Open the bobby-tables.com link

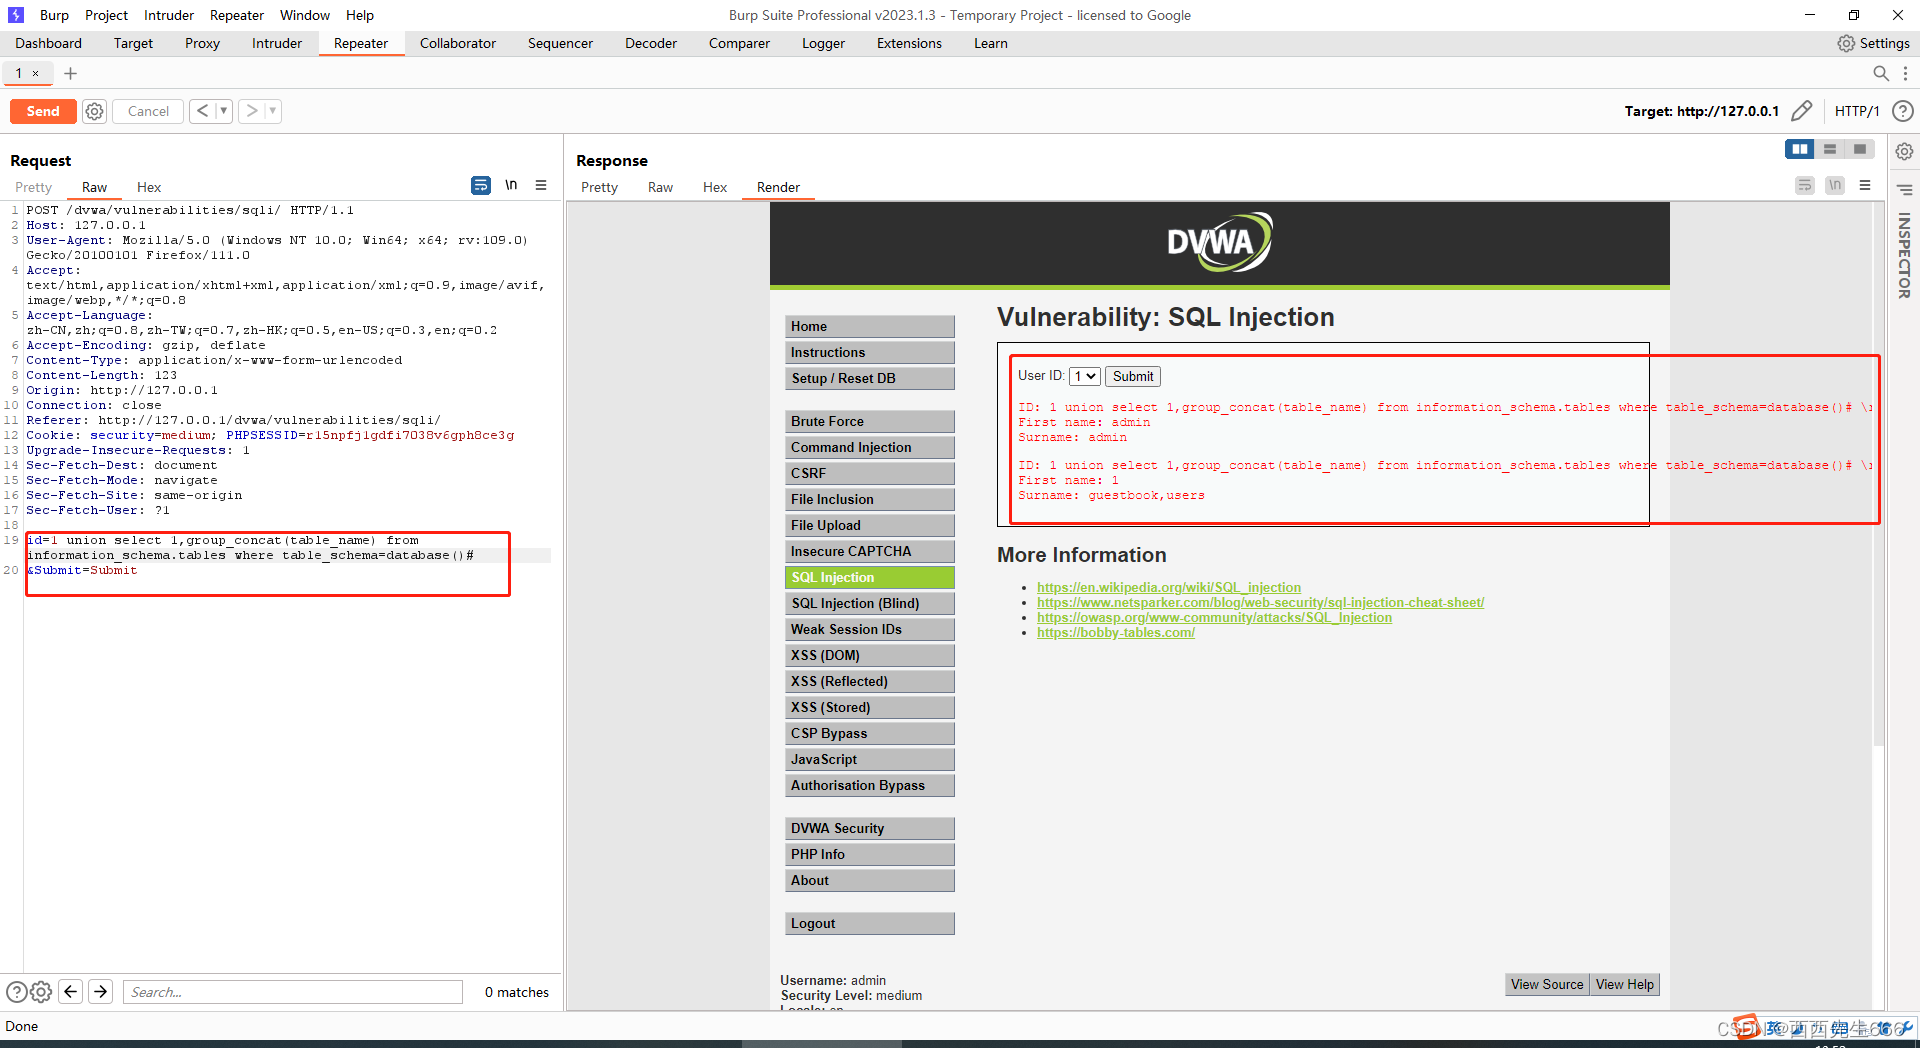[1116, 632]
